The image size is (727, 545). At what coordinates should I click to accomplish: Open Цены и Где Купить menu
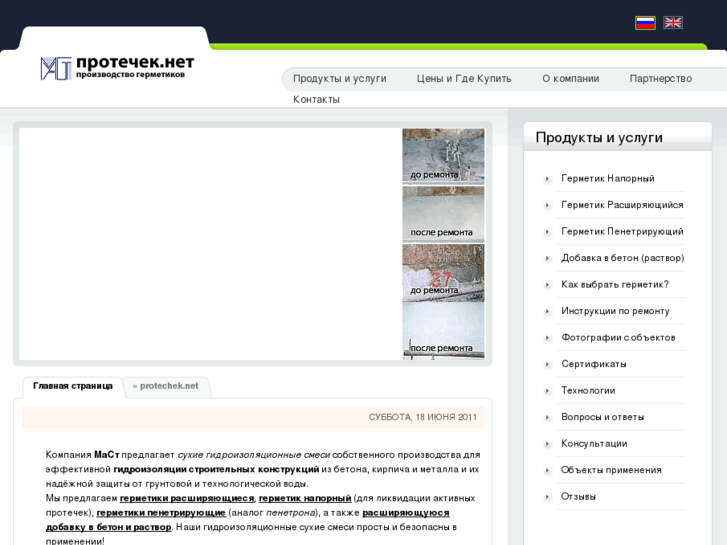(464, 78)
